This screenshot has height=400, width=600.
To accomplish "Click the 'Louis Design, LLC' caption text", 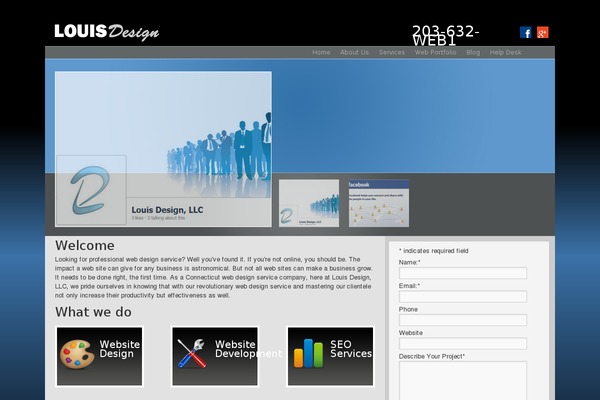I will coord(167,210).
